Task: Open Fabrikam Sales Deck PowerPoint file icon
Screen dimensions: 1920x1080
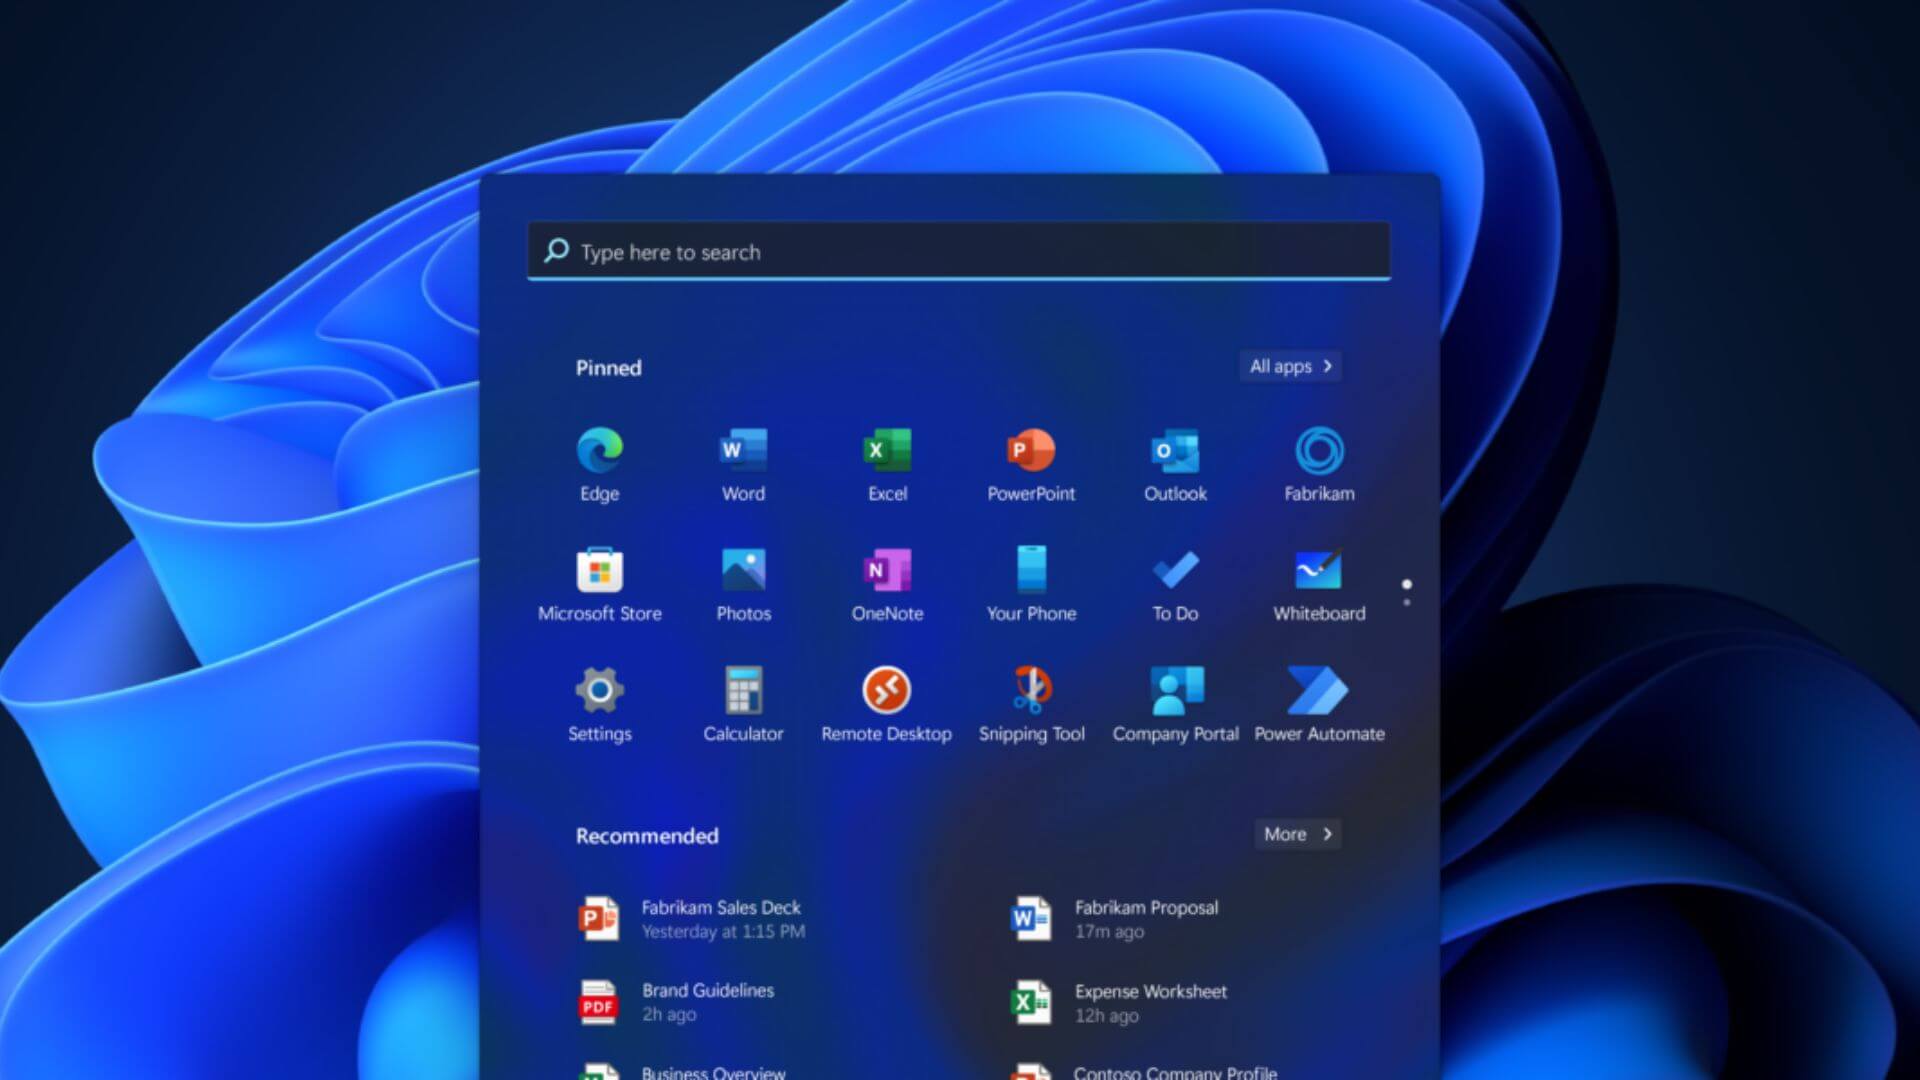Action: pyautogui.click(x=598, y=918)
